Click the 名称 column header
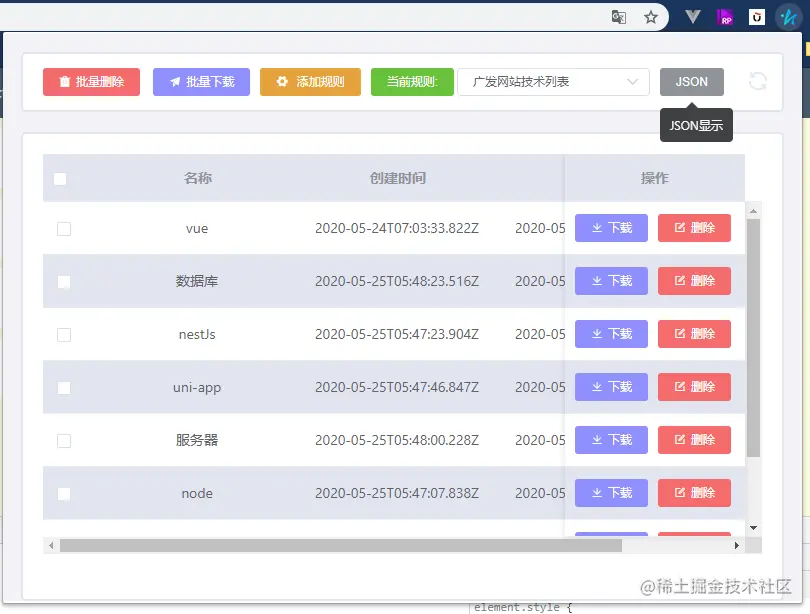The height and width of the screenshot is (614, 810). [197, 178]
